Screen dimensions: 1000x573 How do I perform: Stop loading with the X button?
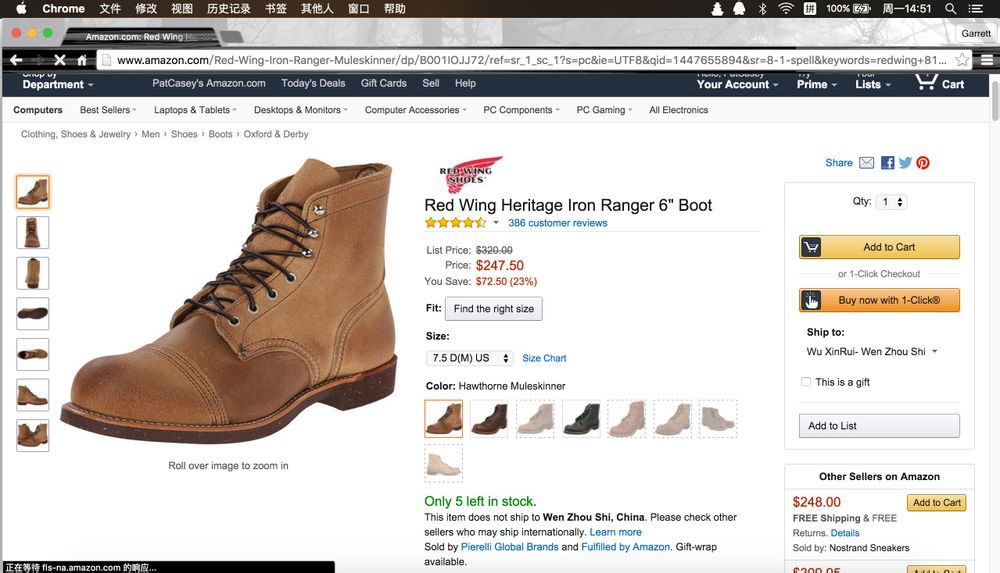(59, 60)
